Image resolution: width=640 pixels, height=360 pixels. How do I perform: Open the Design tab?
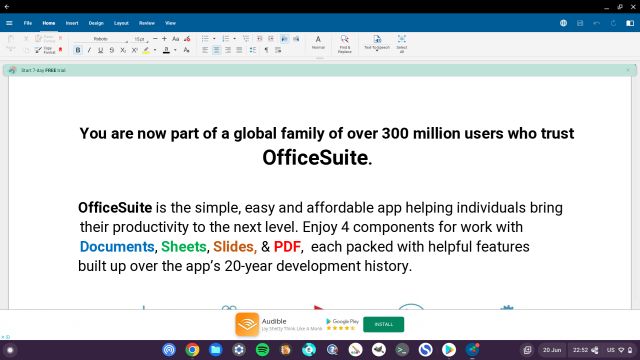point(96,23)
